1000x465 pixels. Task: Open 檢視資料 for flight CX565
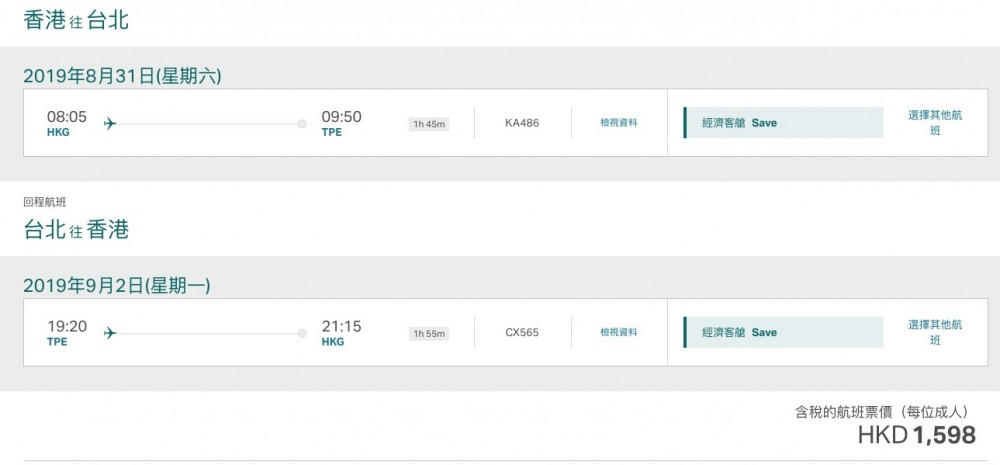point(618,332)
